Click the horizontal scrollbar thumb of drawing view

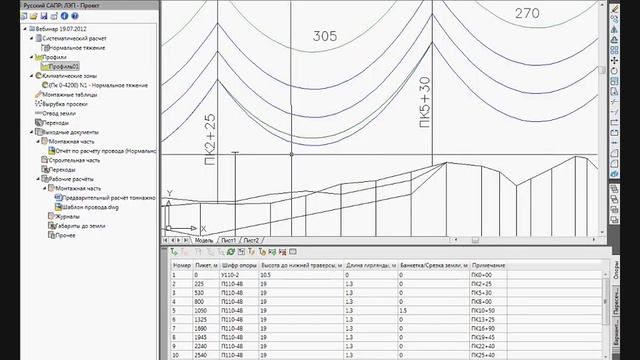(475, 240)
